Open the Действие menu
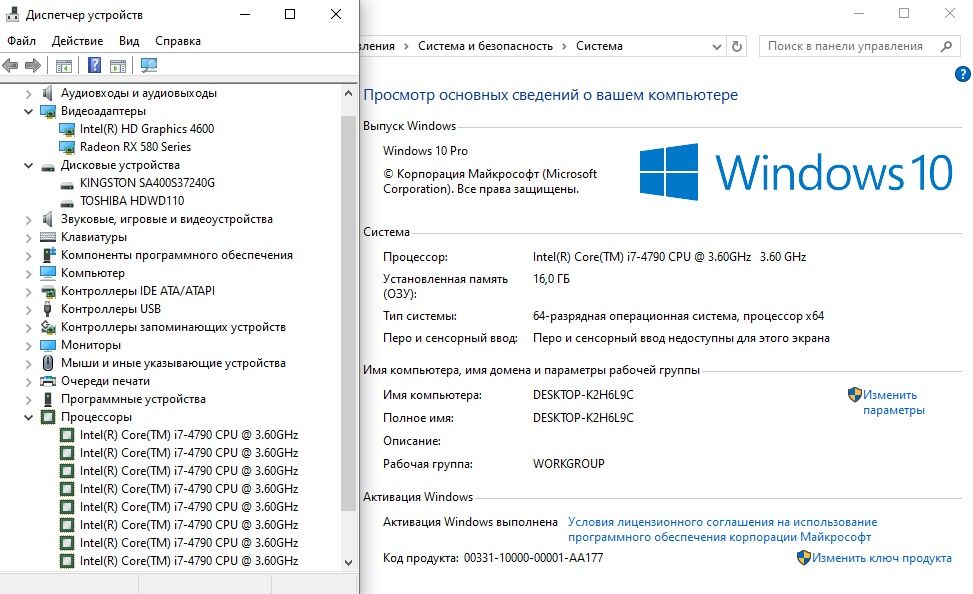Viewport: 973px width, 594px height. tap(78, 41)
